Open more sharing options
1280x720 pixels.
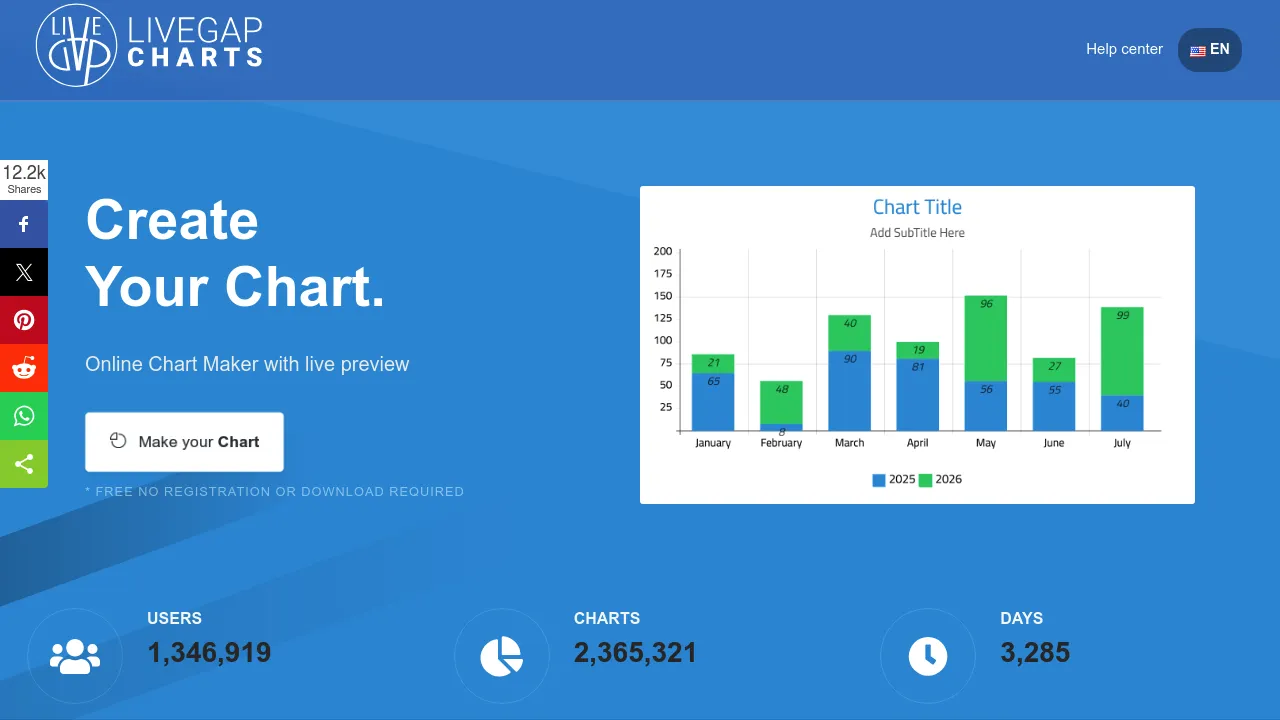tap(24, 464)
